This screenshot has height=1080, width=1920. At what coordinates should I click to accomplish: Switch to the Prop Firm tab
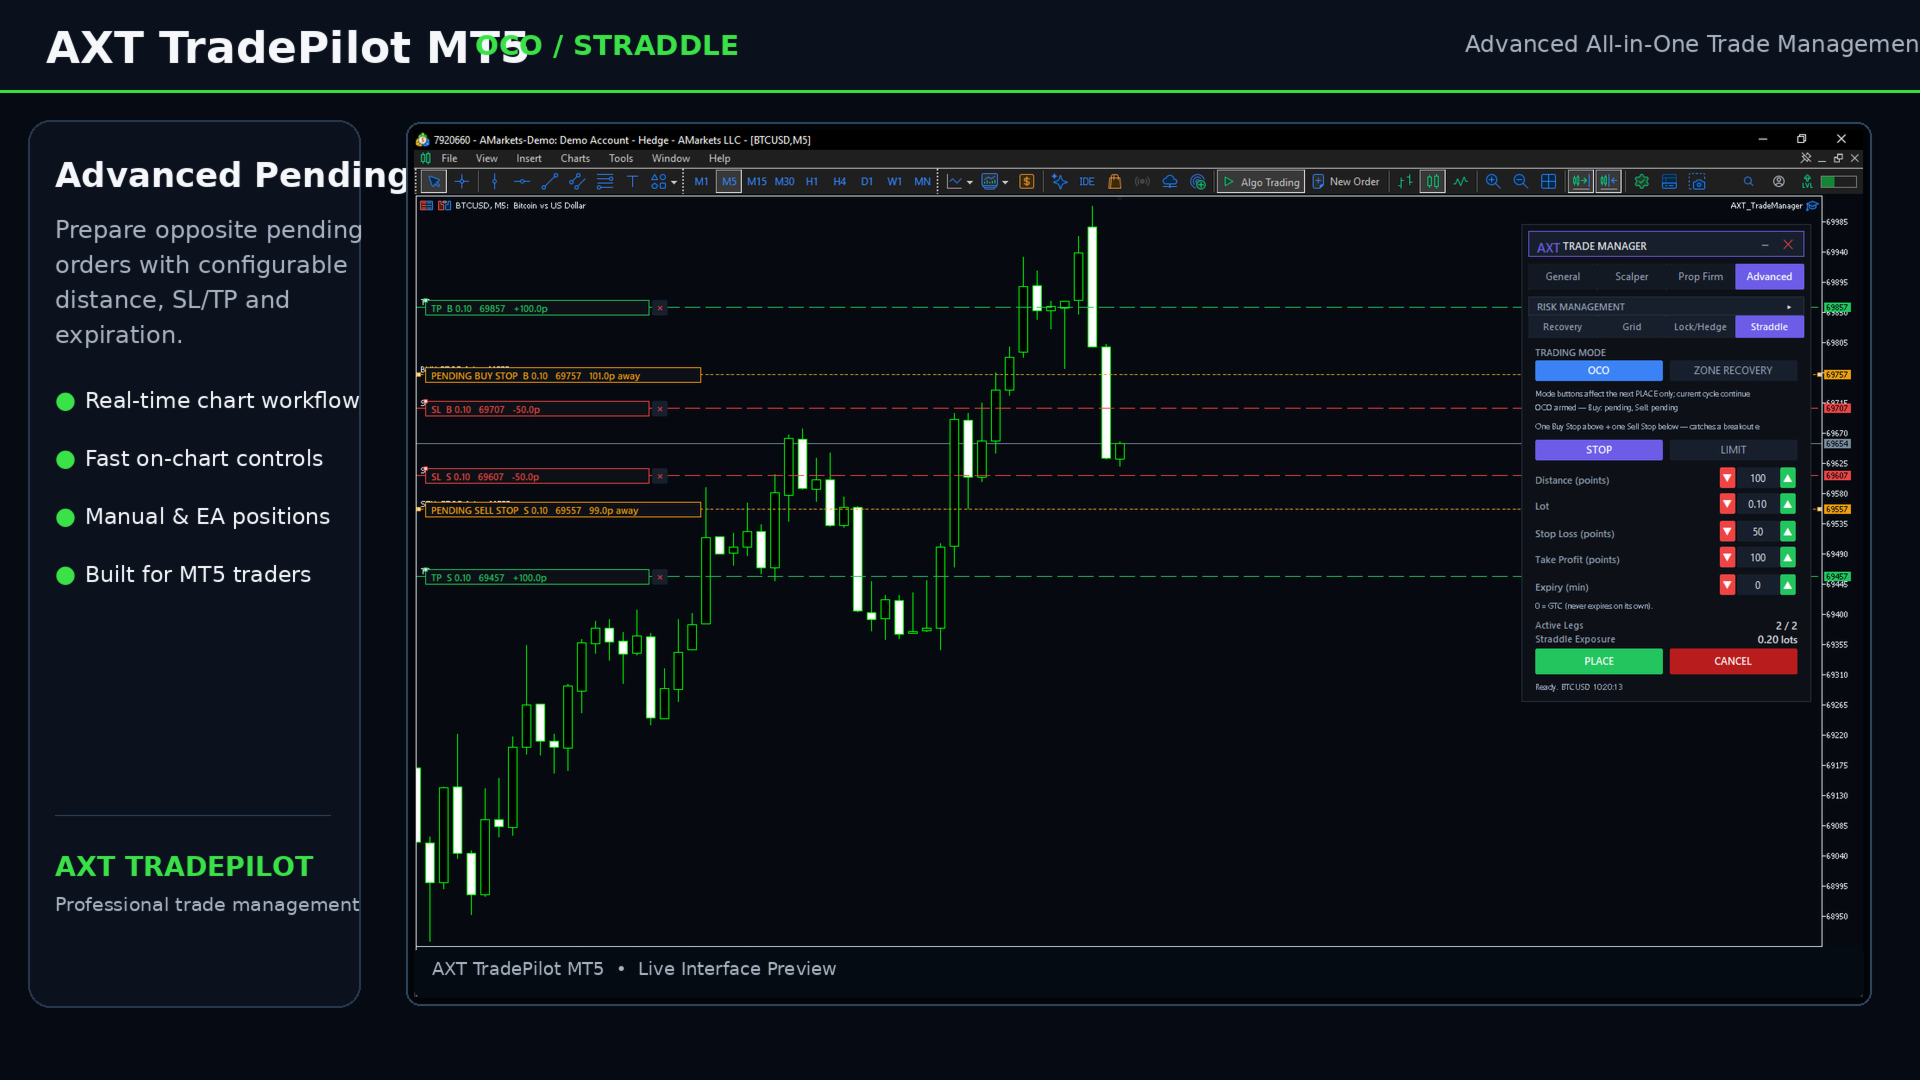coord(1701,277)
